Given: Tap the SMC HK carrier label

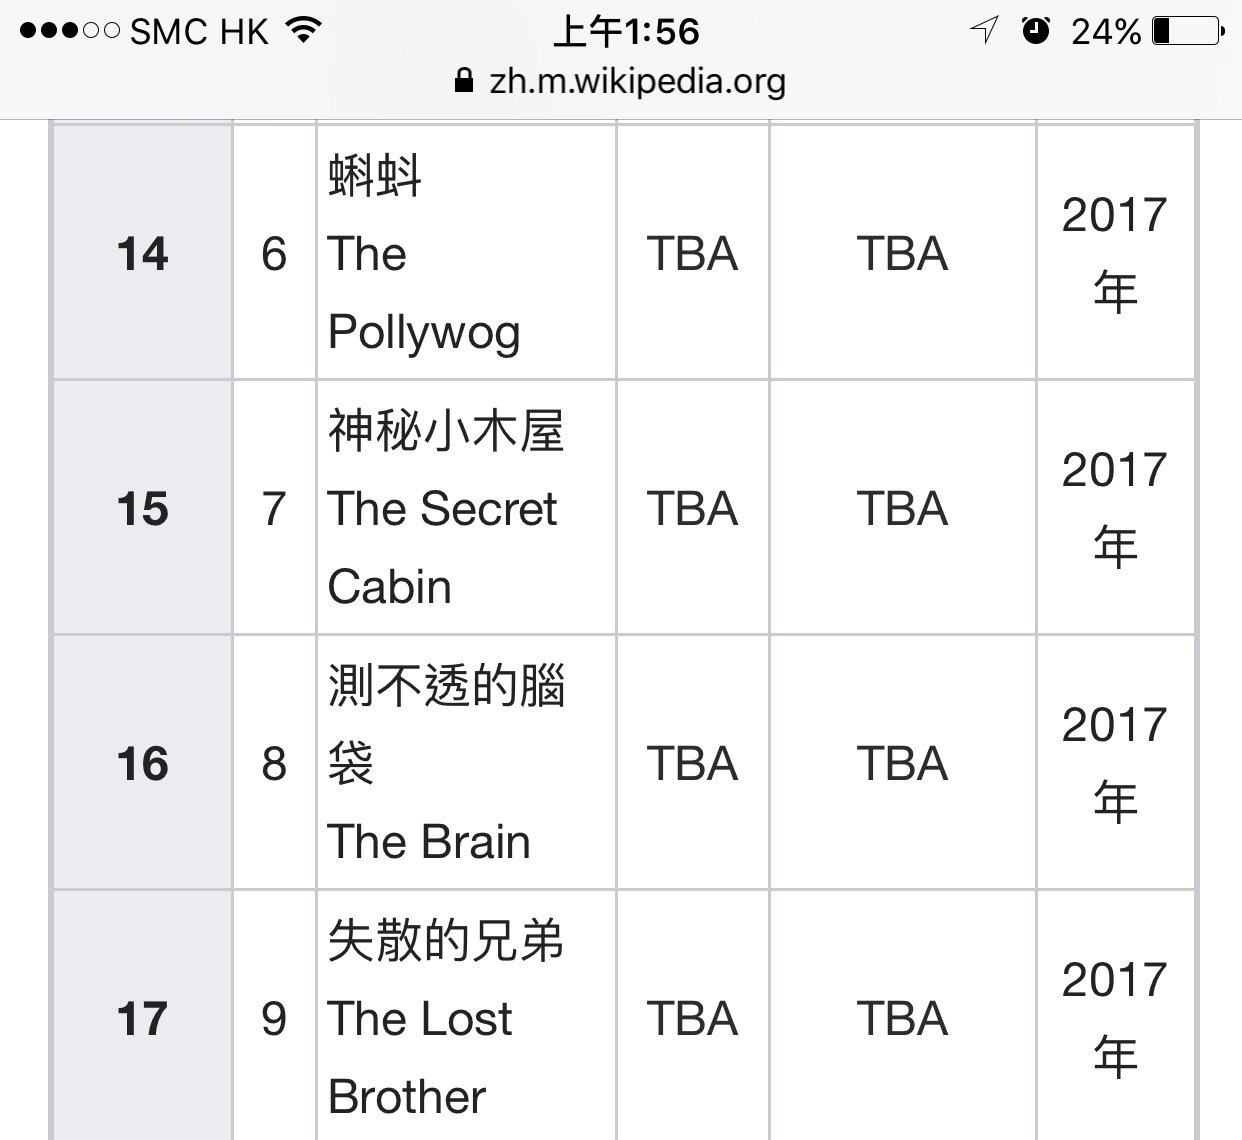Looking at the screenshot, I should click(x=199, y=32).
